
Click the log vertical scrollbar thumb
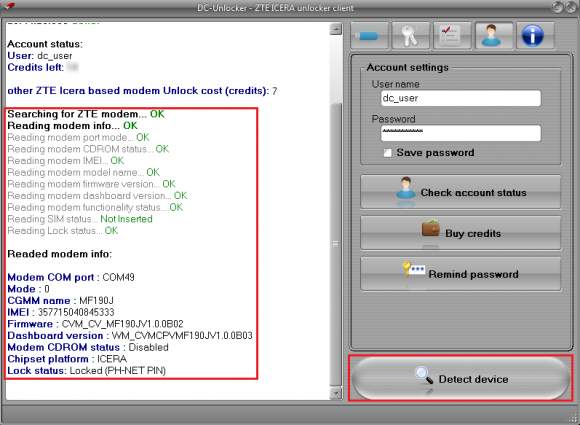[x=335, y=244]
